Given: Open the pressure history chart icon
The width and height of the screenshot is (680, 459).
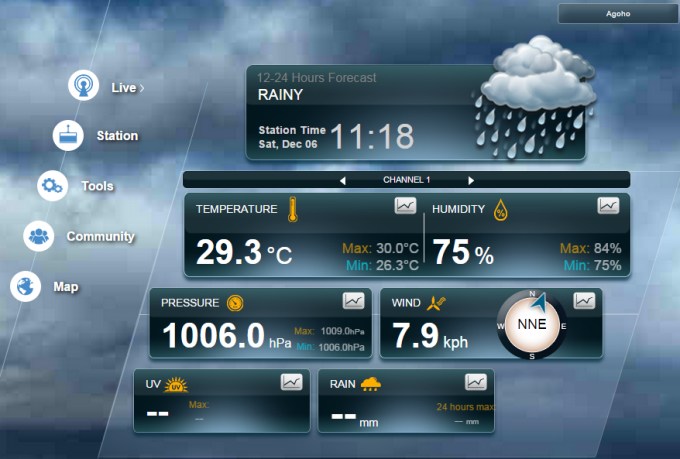Looking at the screenshot, I should point(354,300).
